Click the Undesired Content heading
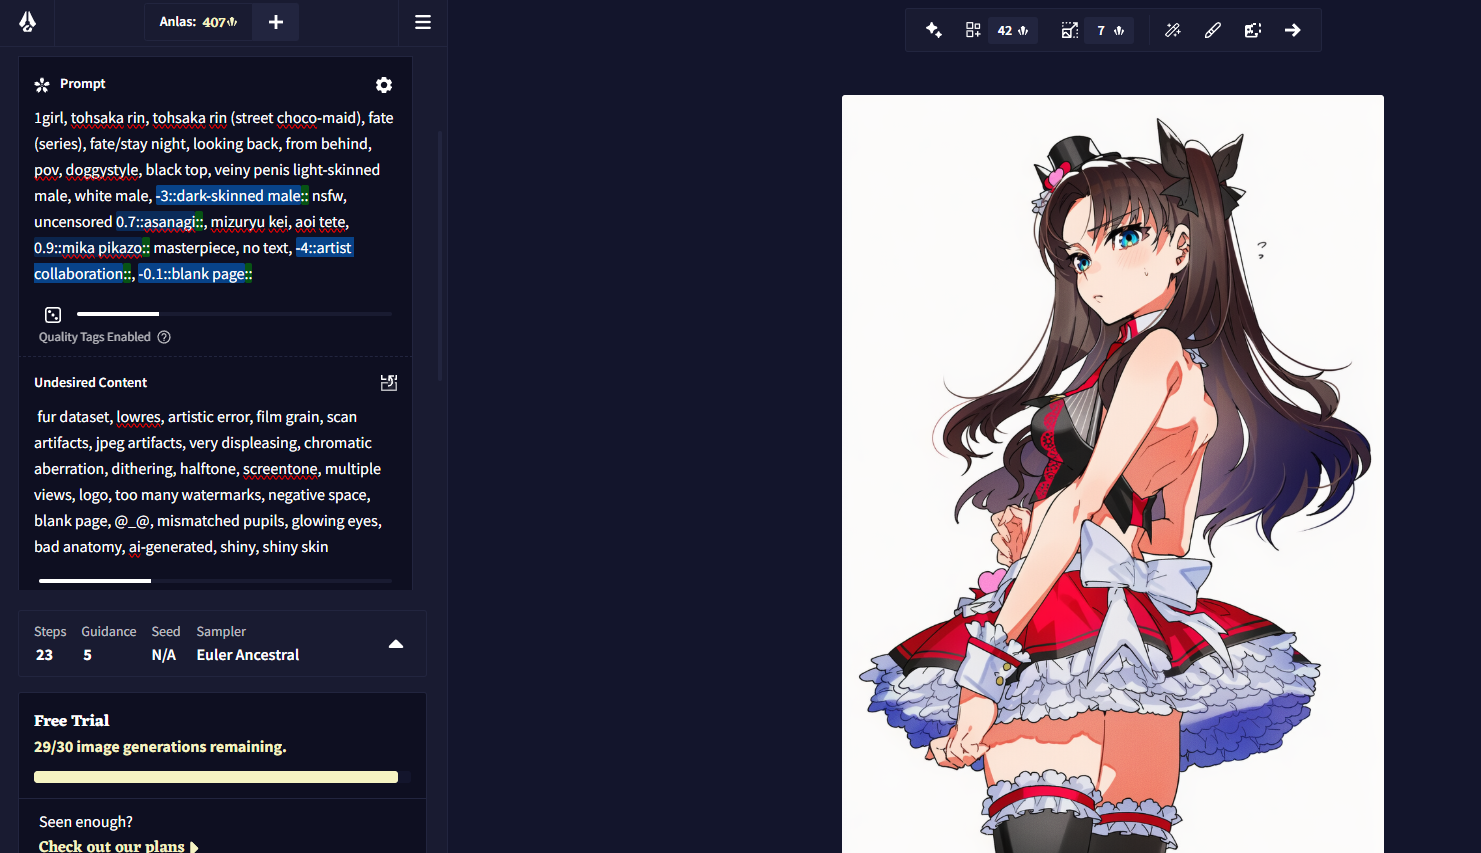 pos(90,383)
